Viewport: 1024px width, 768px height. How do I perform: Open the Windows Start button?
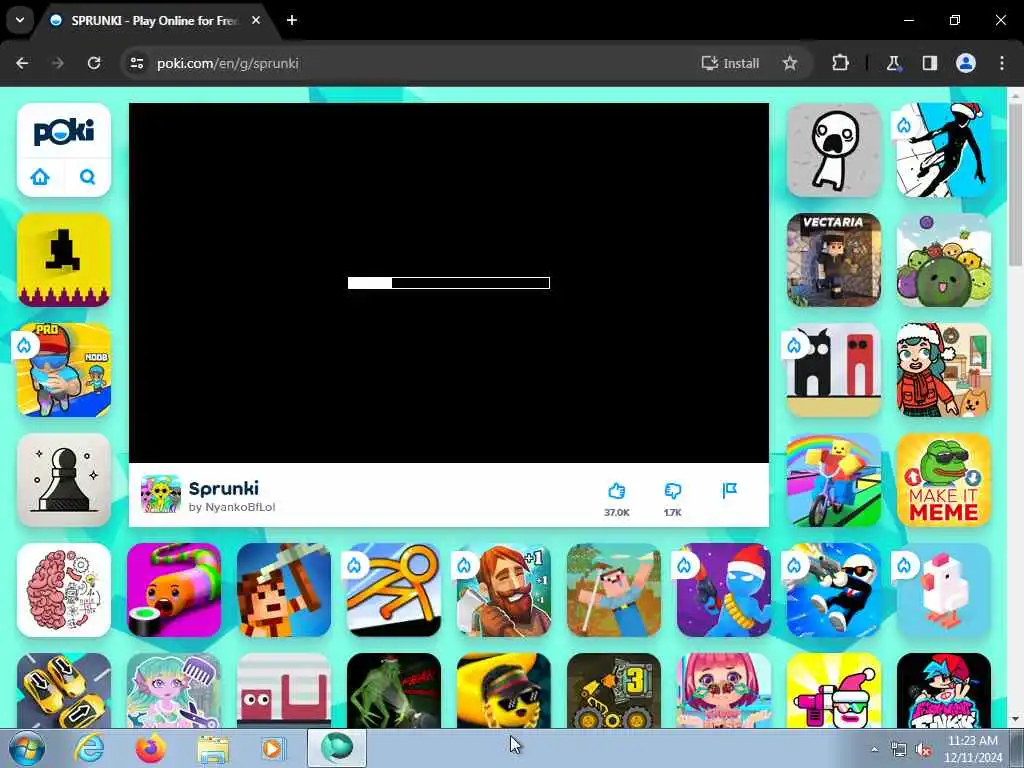pos(27,748)
